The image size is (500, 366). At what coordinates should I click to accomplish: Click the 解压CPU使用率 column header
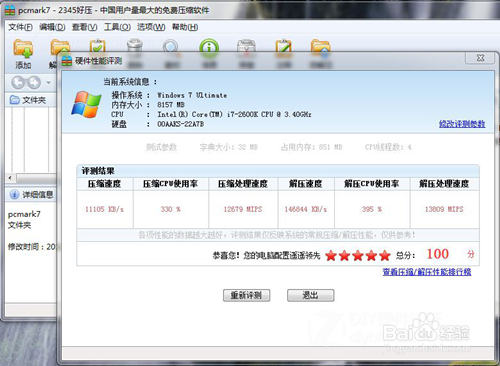[372, 184]
